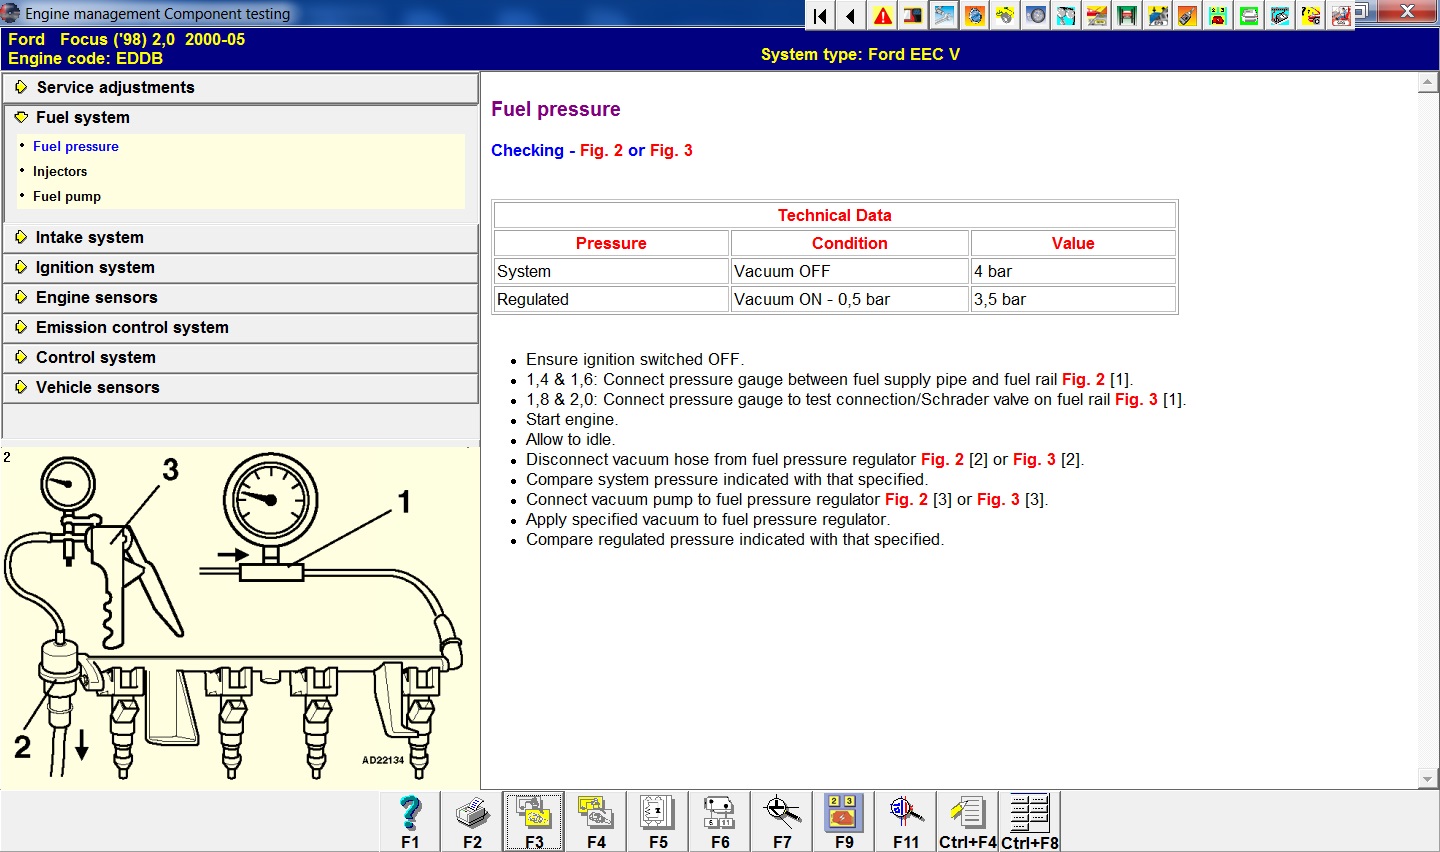Screen dimensions: 1440x852
Task: Click the F7 magnifier component icon
Action: click(782, 821)
